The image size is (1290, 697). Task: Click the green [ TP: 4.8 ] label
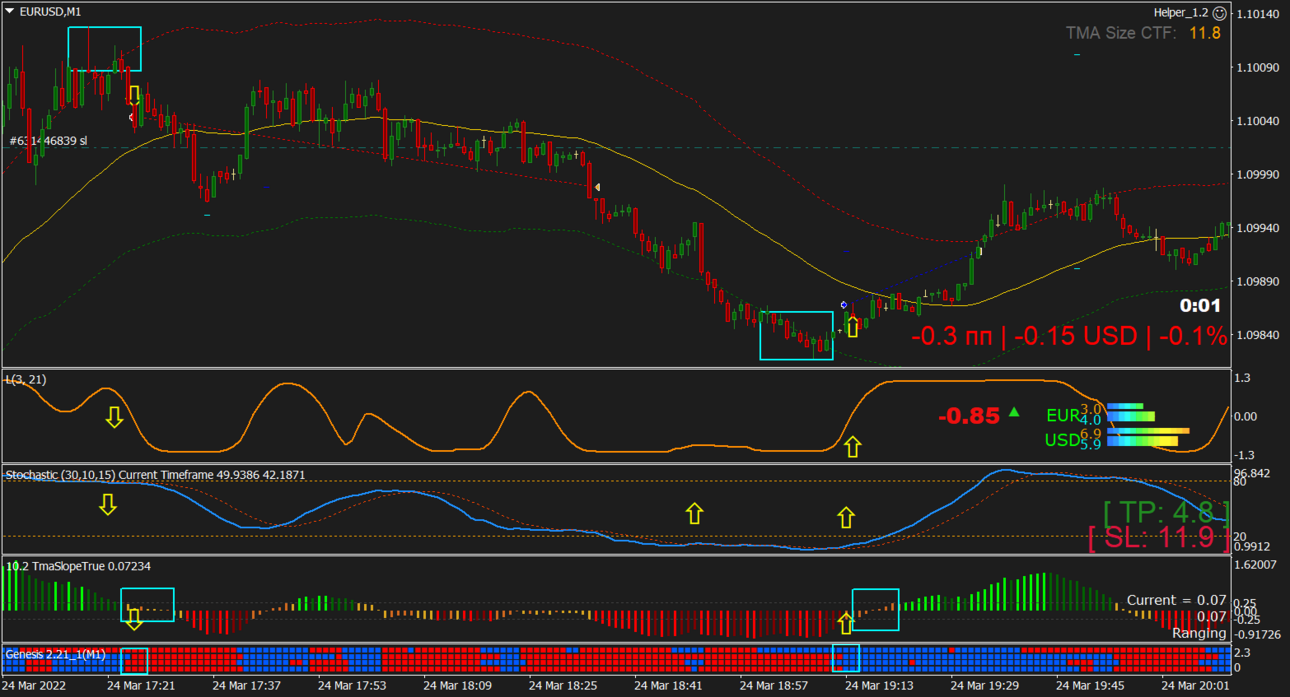[x=1166, y=512]
